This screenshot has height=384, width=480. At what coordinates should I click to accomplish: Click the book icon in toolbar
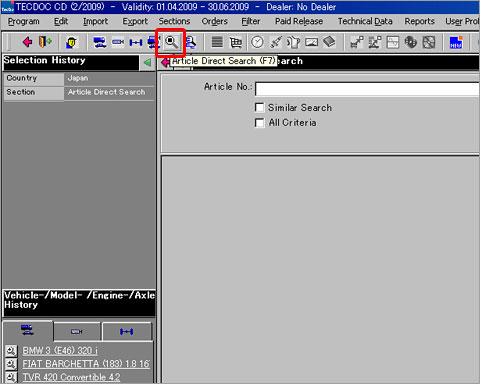click(329, 42)
